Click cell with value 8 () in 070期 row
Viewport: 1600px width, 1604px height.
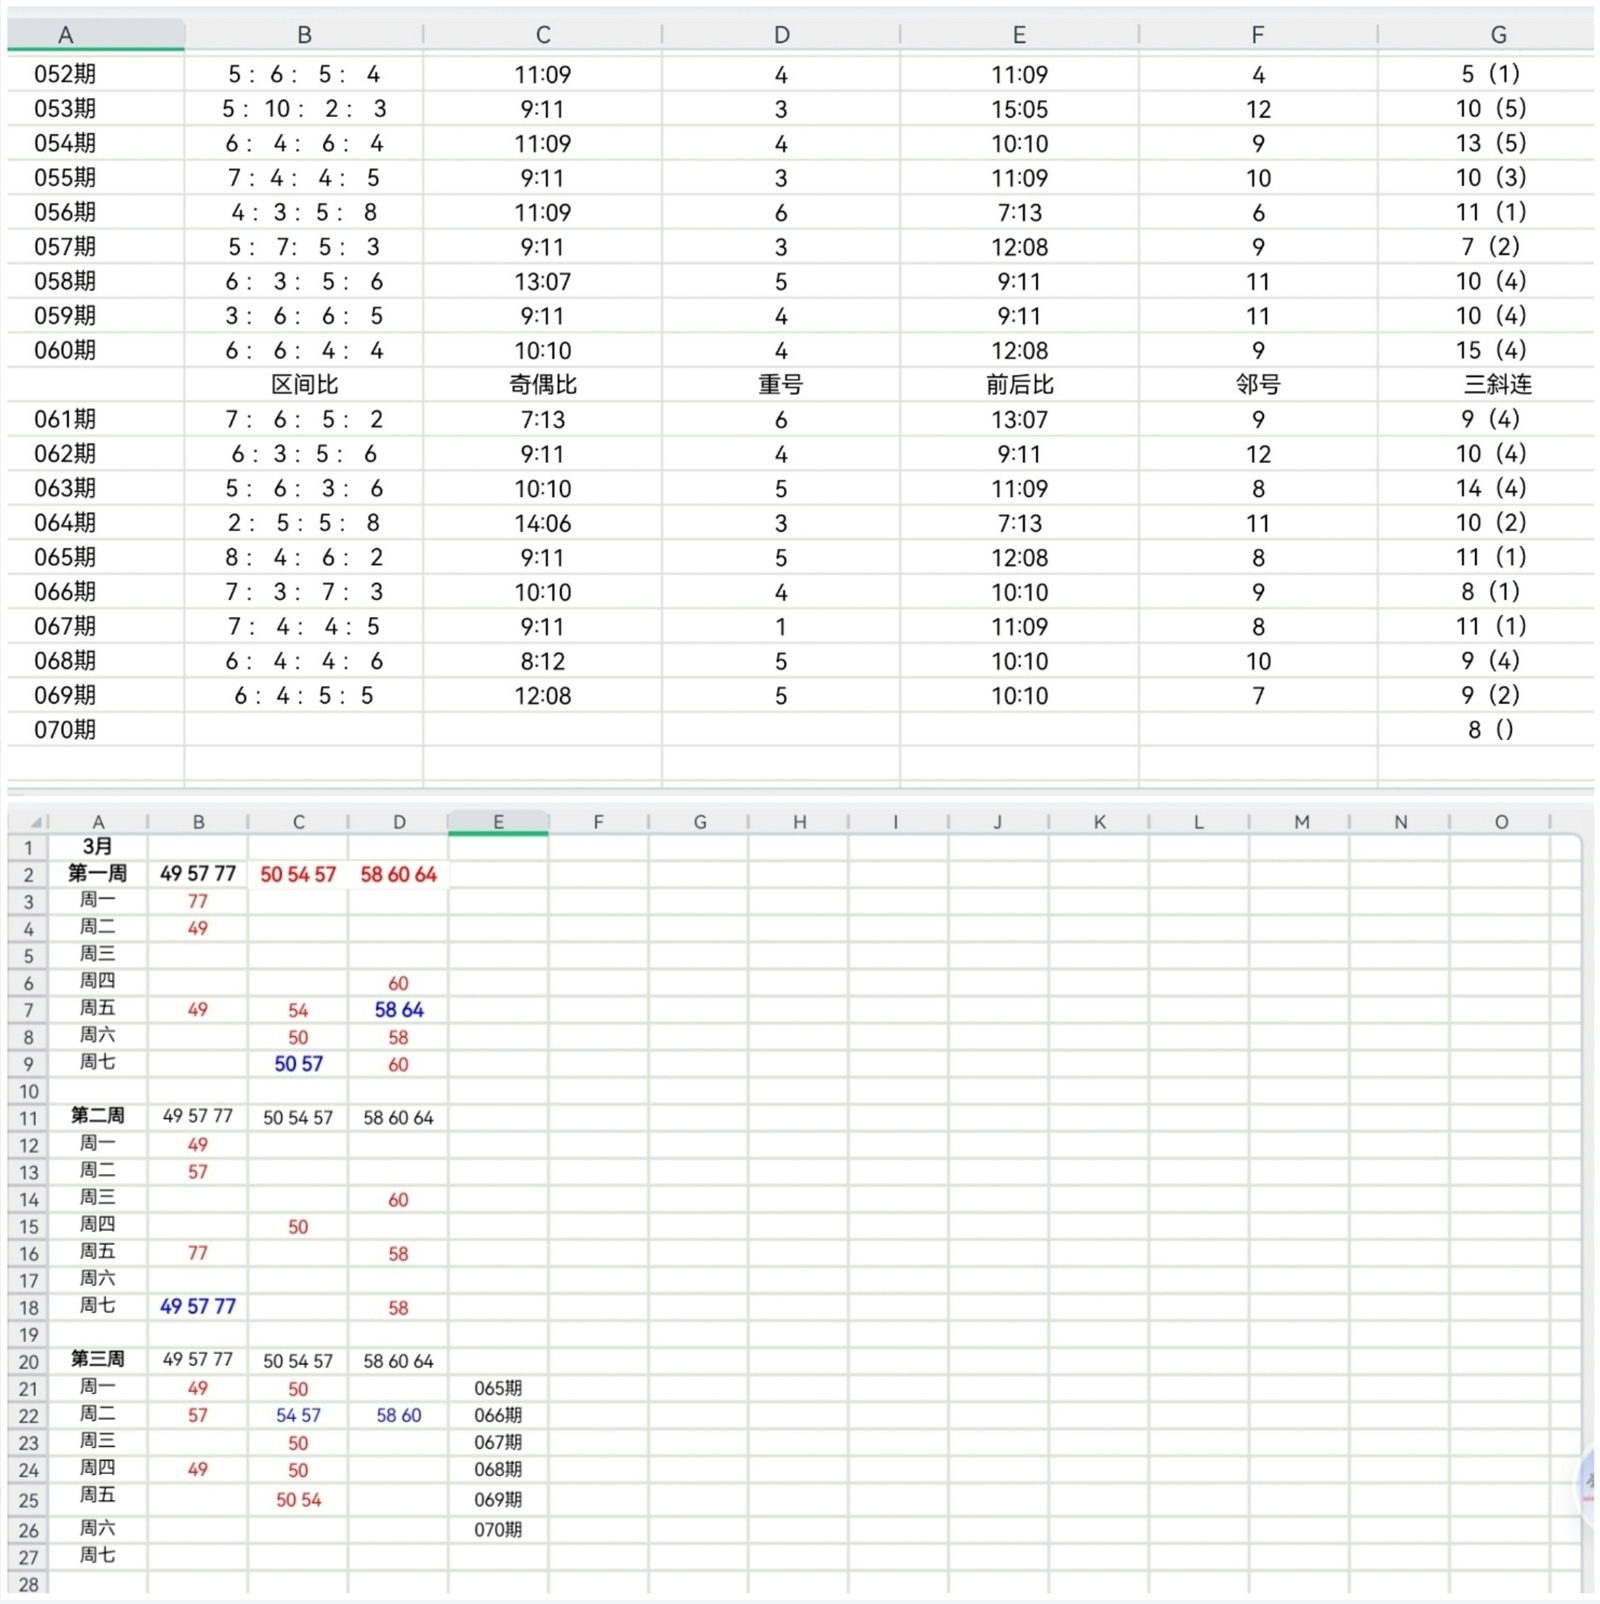(1491, 730)
